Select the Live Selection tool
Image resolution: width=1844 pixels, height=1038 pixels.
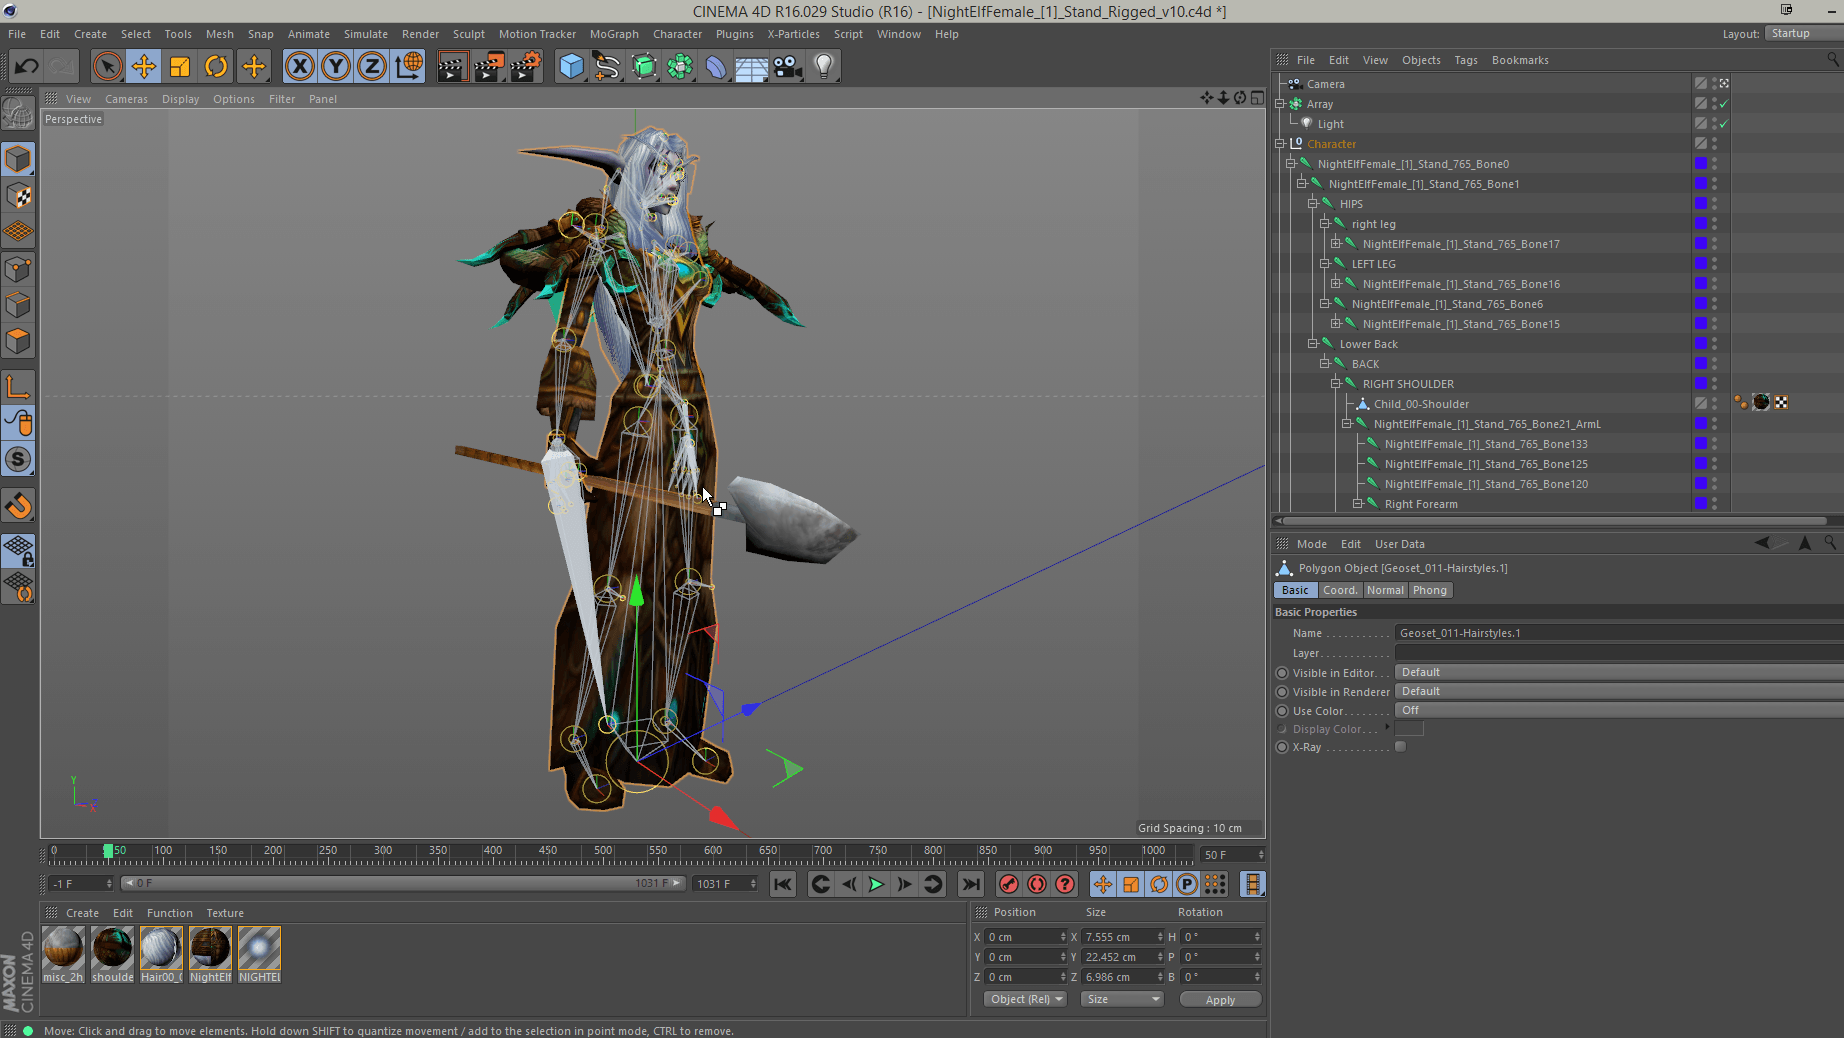107,67
